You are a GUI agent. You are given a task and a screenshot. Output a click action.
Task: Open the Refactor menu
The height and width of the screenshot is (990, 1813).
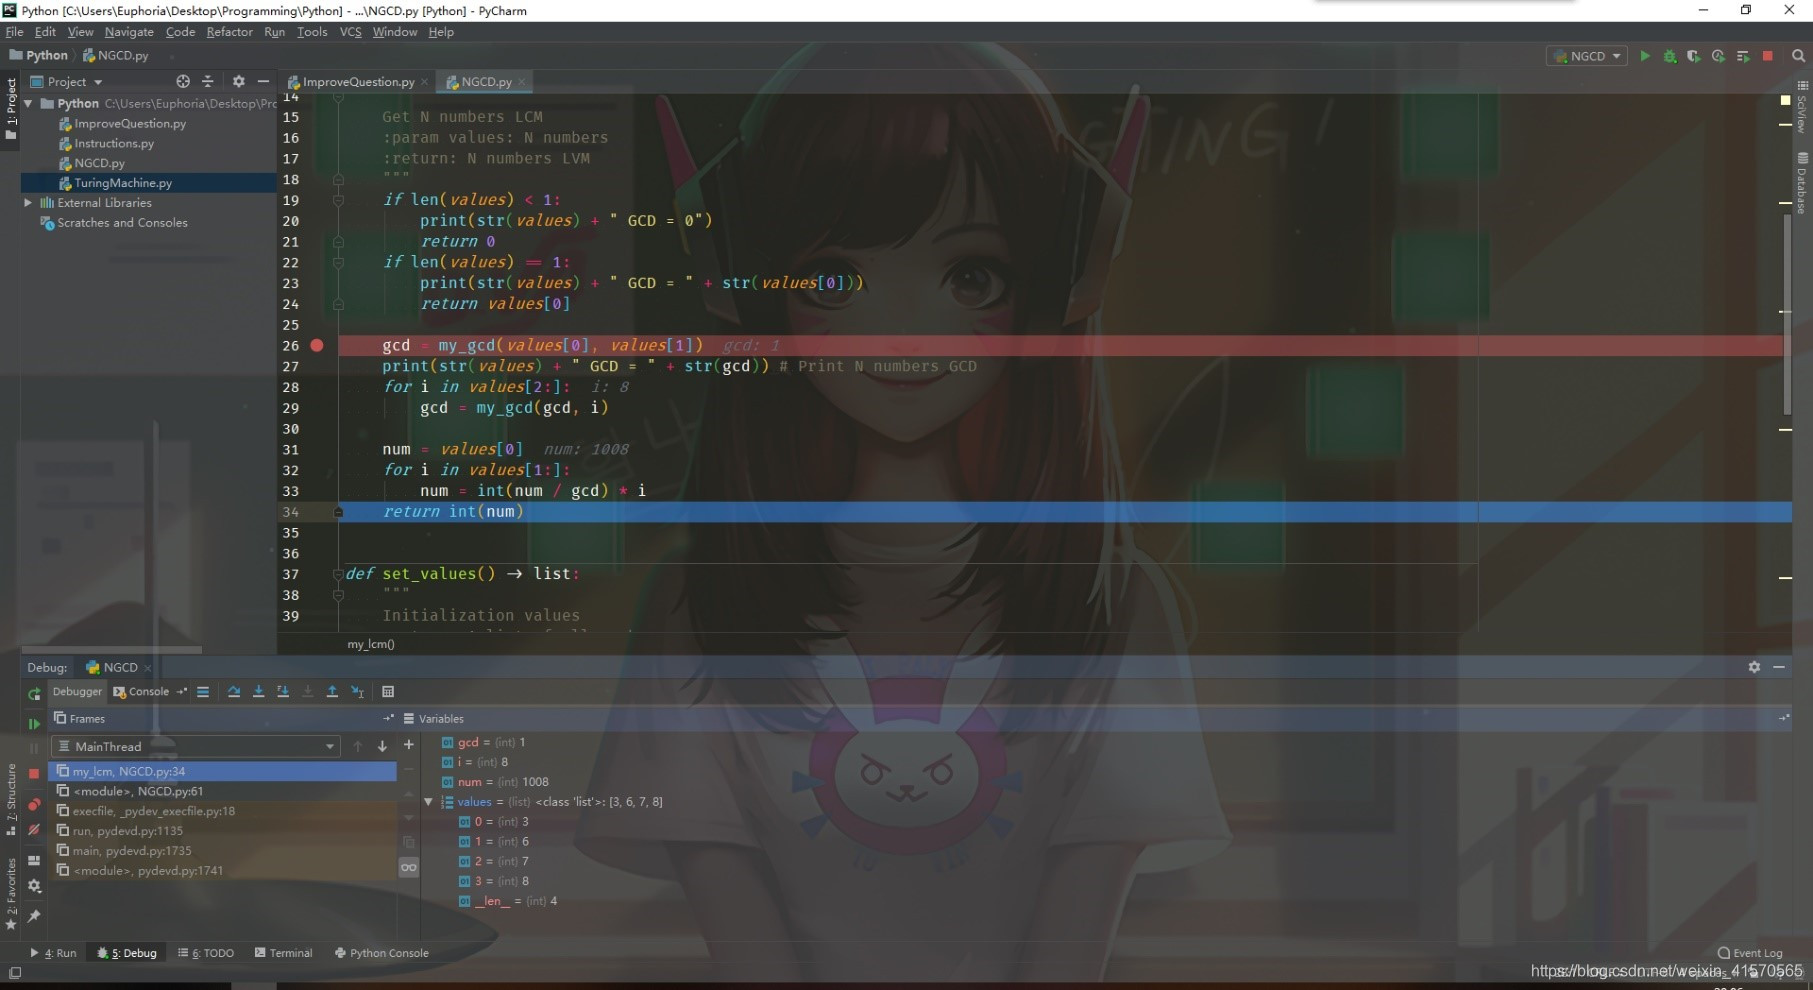229,32
